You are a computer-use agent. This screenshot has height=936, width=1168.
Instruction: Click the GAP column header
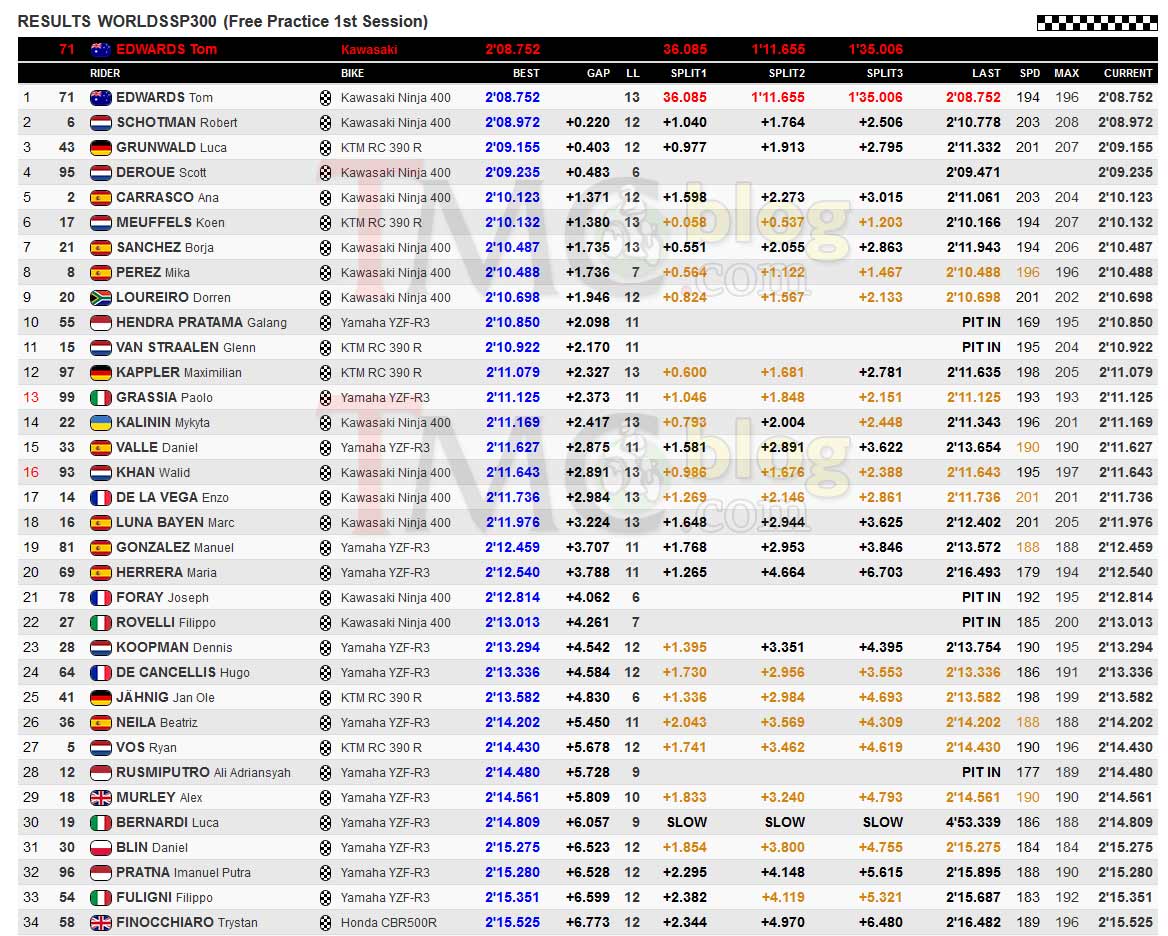click(598, 73)
